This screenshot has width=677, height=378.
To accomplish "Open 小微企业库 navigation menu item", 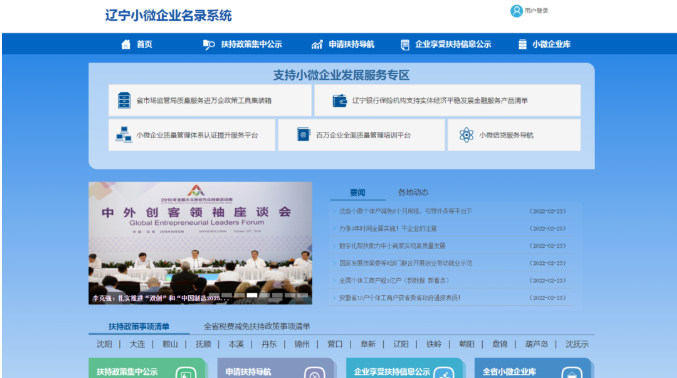I will tap(551, 44).
